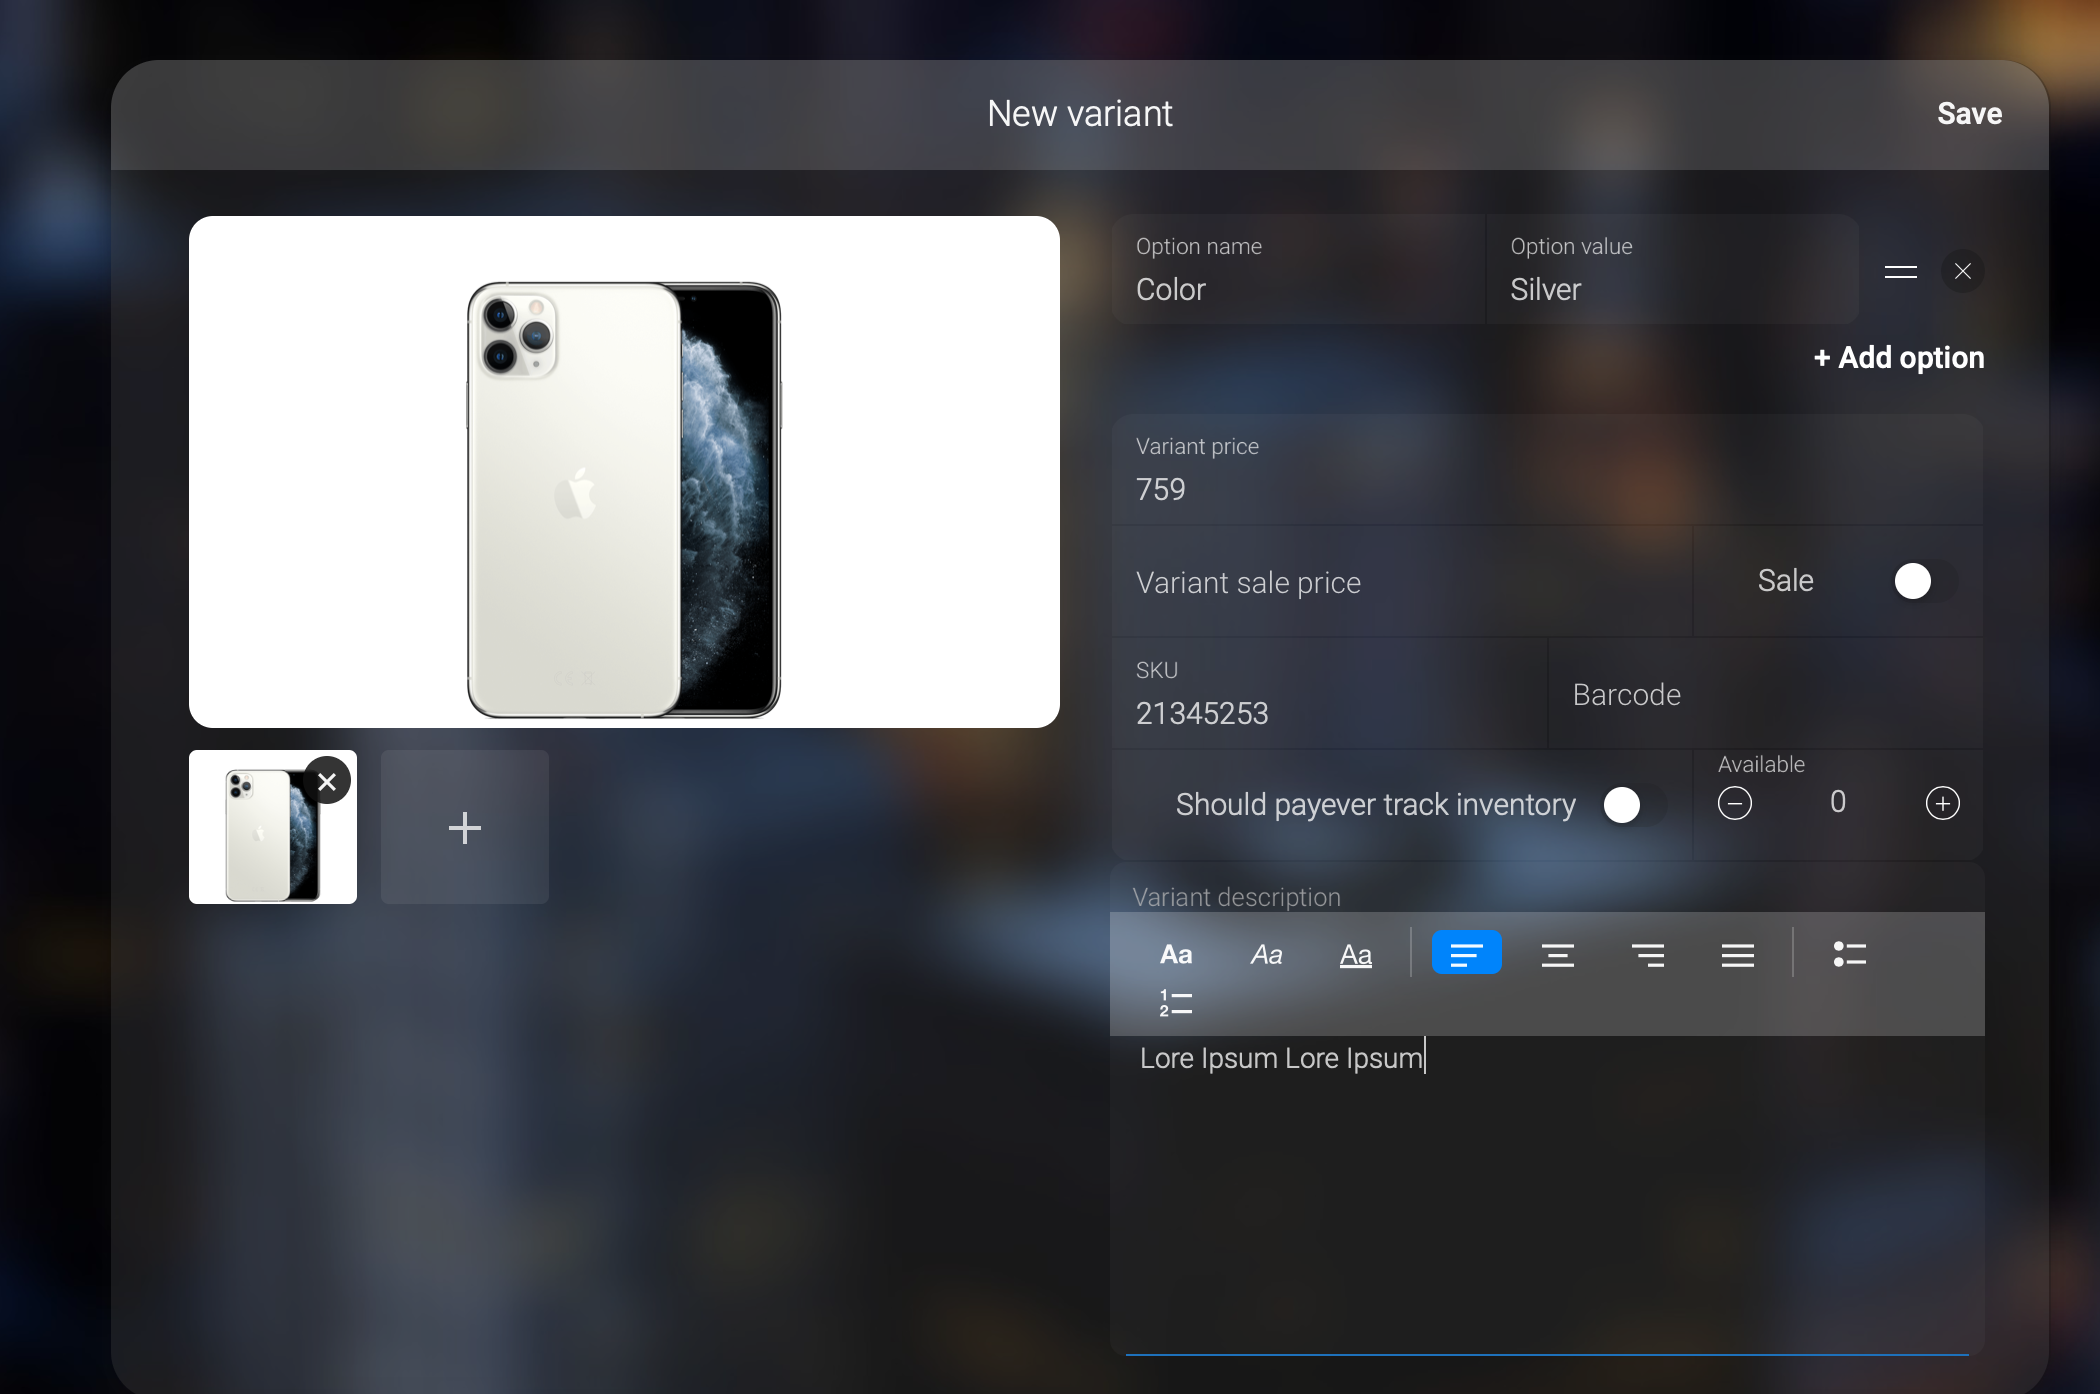Screen dimensions: 2100x1394
Task: Focus the Barcode field
Action: point(1765,693)
